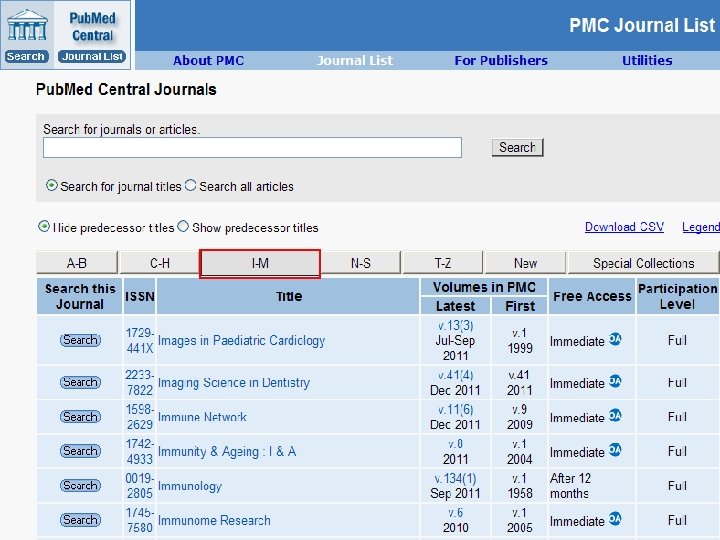
Task: Click ISSN 1598-2629 cell
Action: click(140, 417)
